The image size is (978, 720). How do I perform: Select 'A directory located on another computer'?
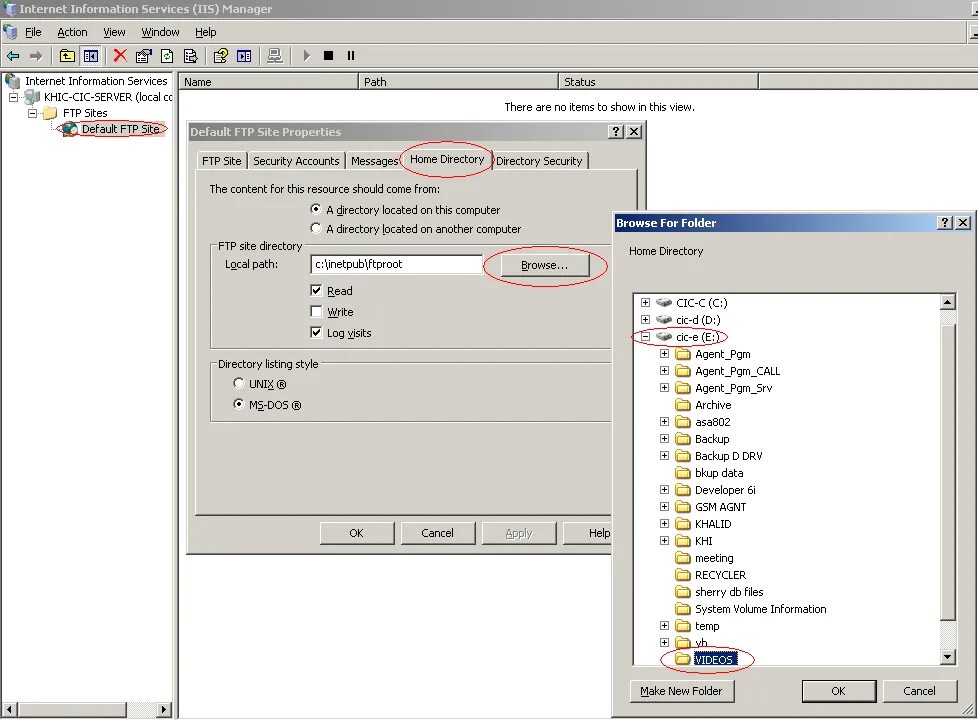point(316,228)
